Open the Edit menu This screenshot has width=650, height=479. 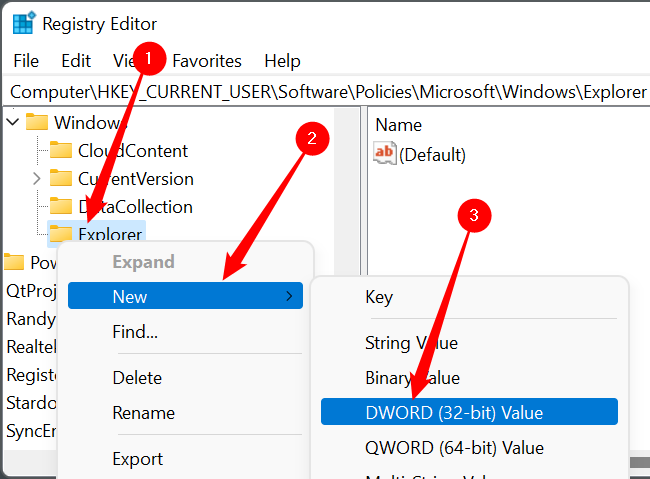(76, 61)
